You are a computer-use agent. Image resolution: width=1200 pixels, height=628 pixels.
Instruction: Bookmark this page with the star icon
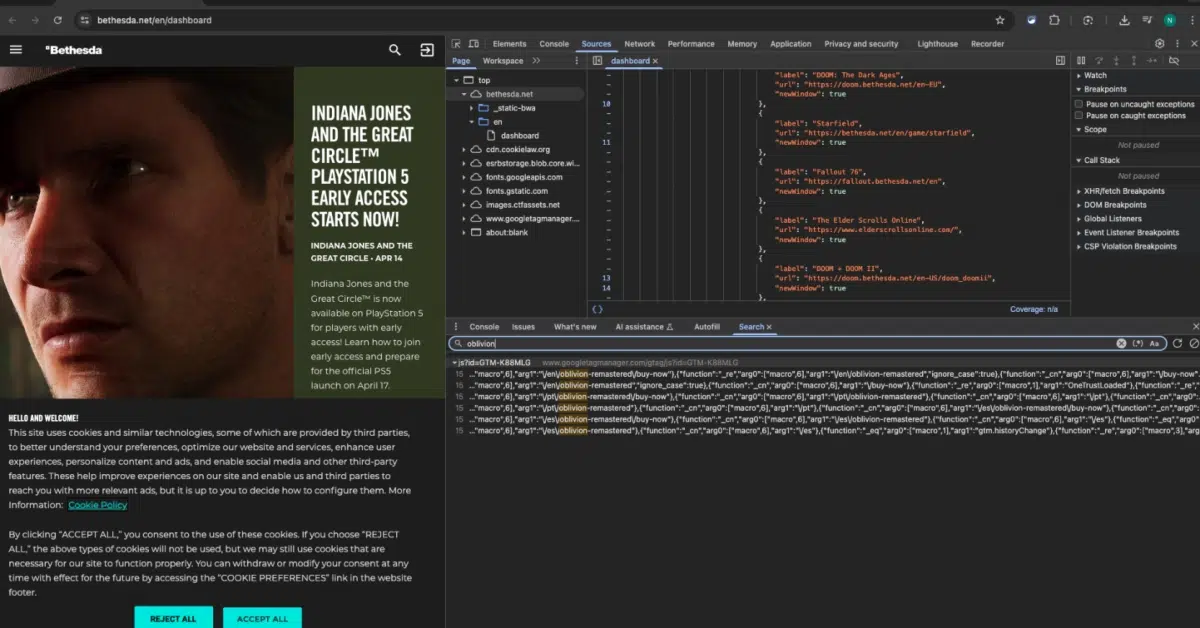pyautogui.click(x=999, y=20)
